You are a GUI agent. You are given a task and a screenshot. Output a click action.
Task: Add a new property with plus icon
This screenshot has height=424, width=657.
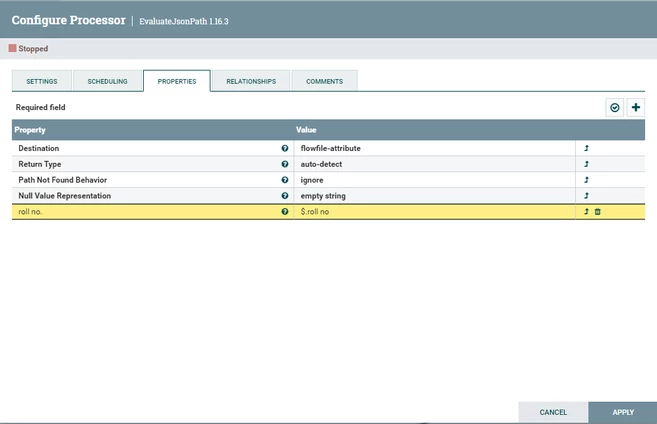(x=636, y=108)
